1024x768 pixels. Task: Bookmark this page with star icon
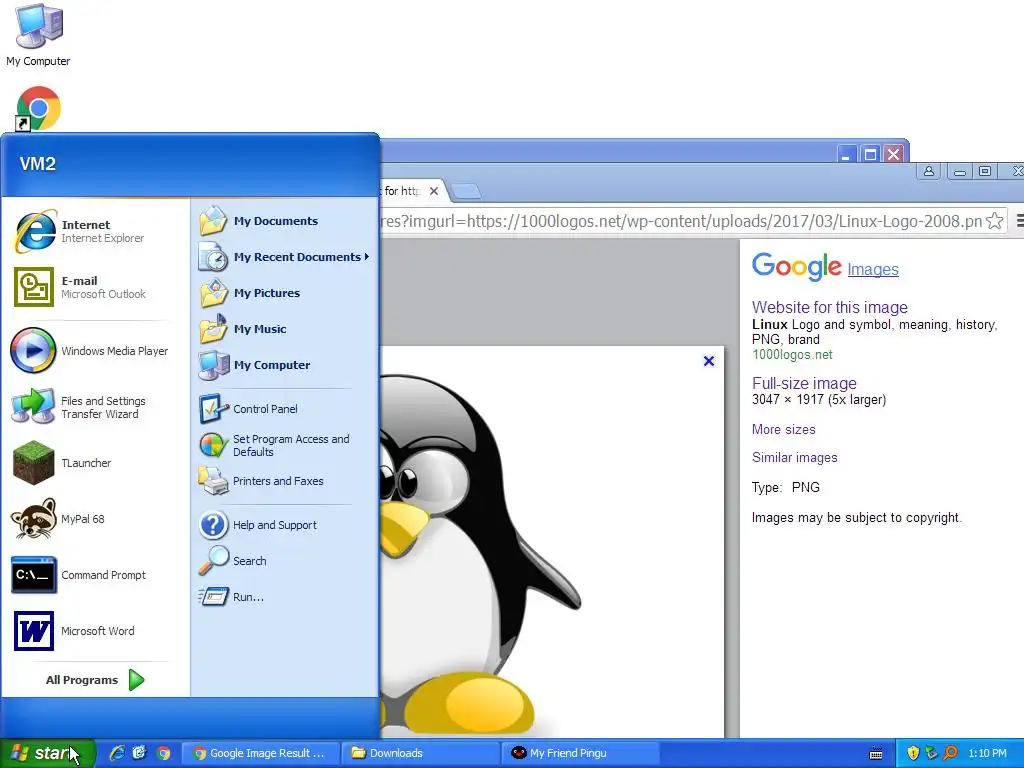(x=995, y=221)
